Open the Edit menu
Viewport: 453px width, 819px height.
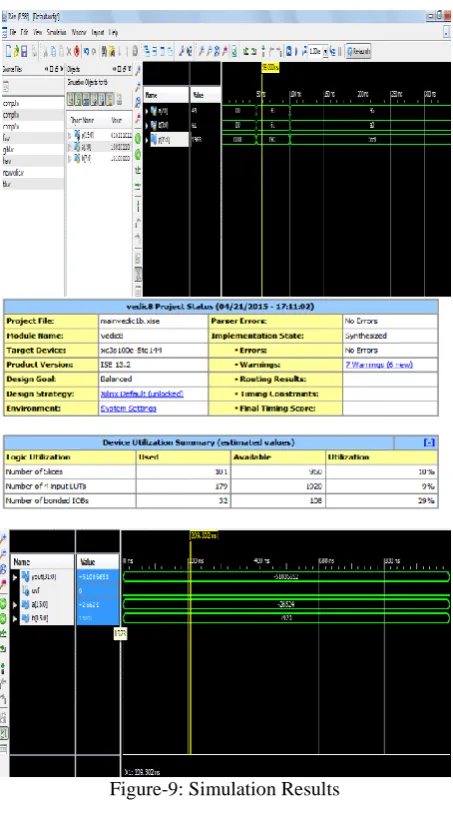(x=24, y=32)
